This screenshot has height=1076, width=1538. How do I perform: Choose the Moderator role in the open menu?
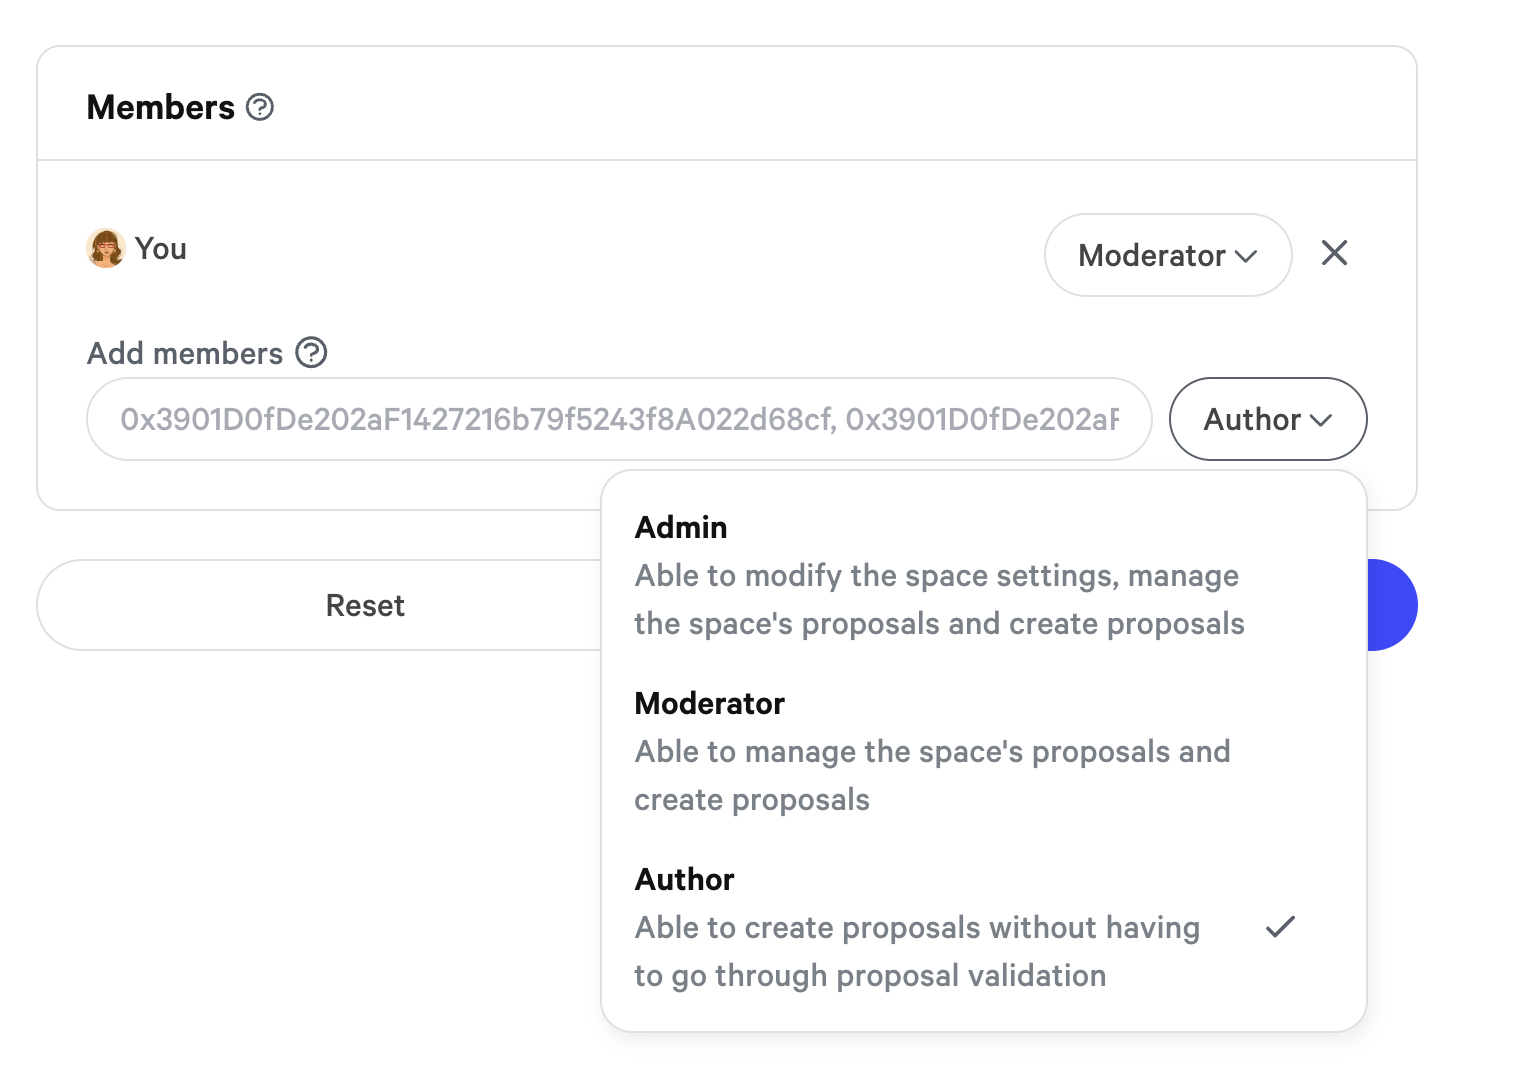tap(709, 703)
